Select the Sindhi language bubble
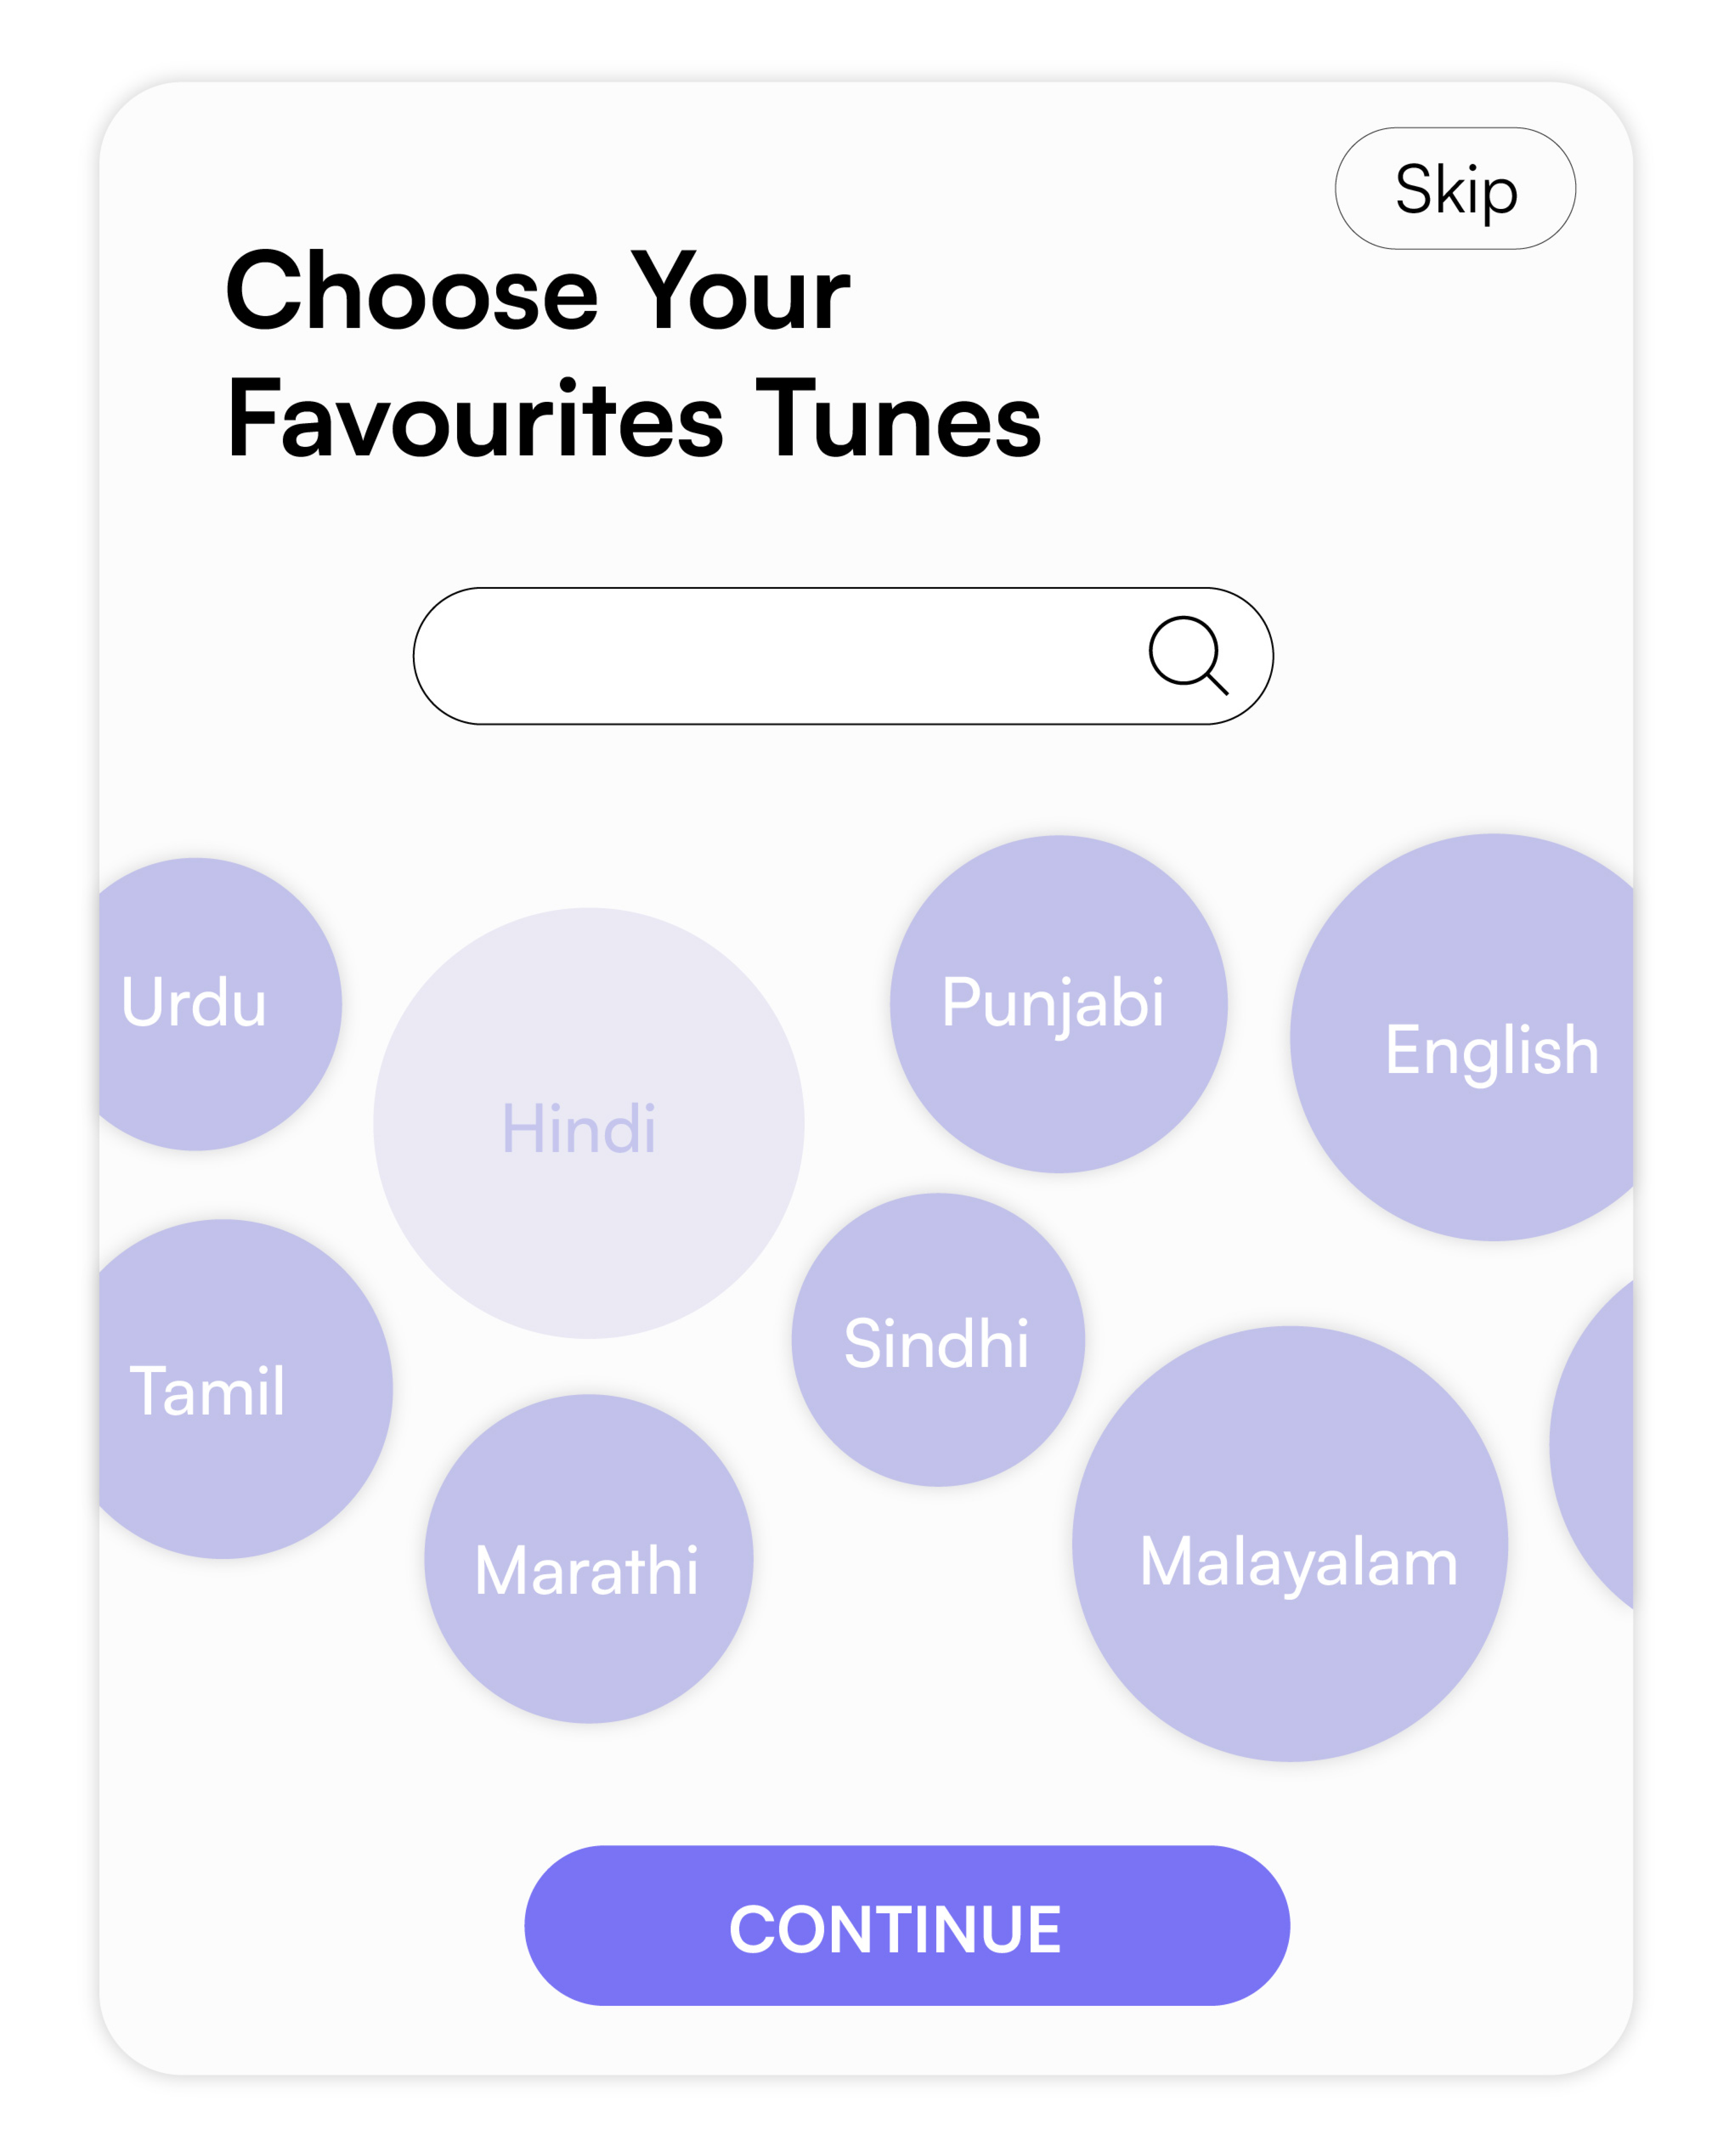This screenshot has width=1736, height=2135. coord(938,1340)
